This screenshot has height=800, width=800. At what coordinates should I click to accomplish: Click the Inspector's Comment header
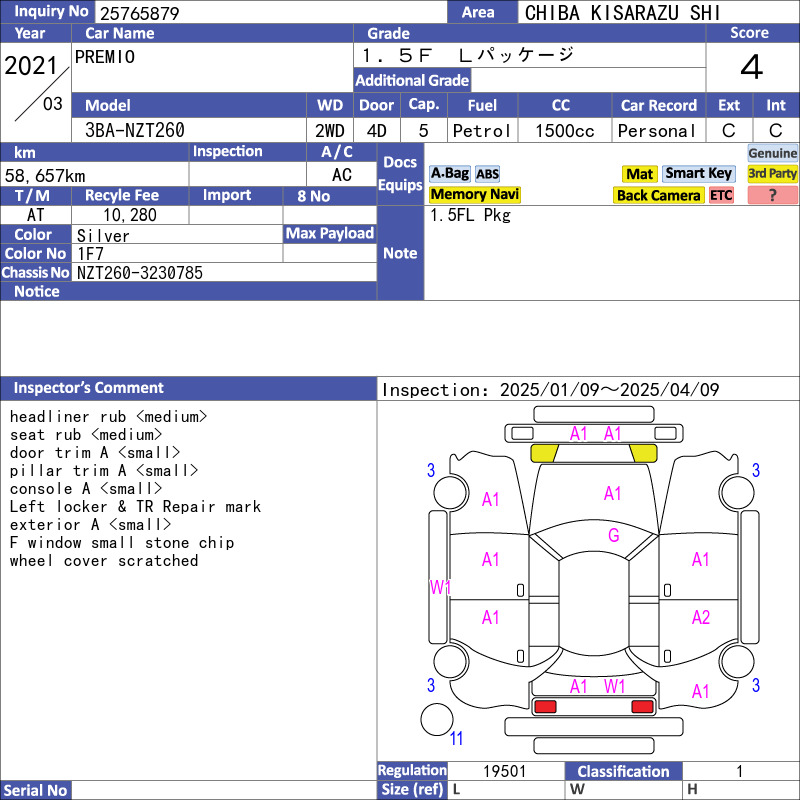pos(89,388)
